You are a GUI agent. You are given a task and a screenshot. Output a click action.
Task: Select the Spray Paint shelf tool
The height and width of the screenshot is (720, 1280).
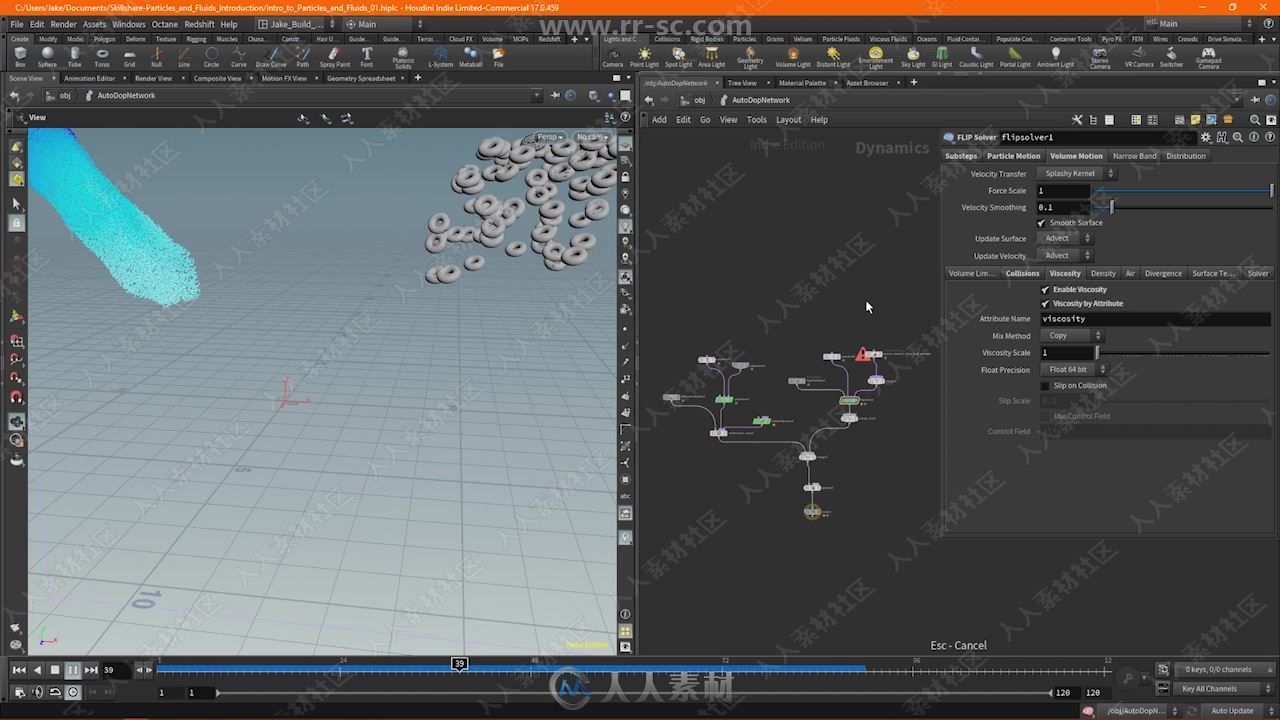coord(335,57)
